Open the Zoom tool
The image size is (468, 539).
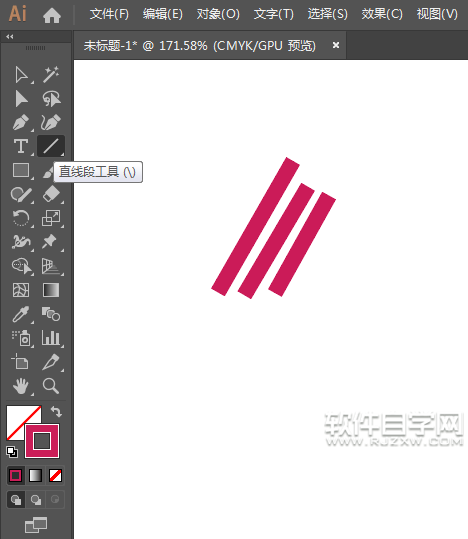pyautogui.click(x=51, y=386)
